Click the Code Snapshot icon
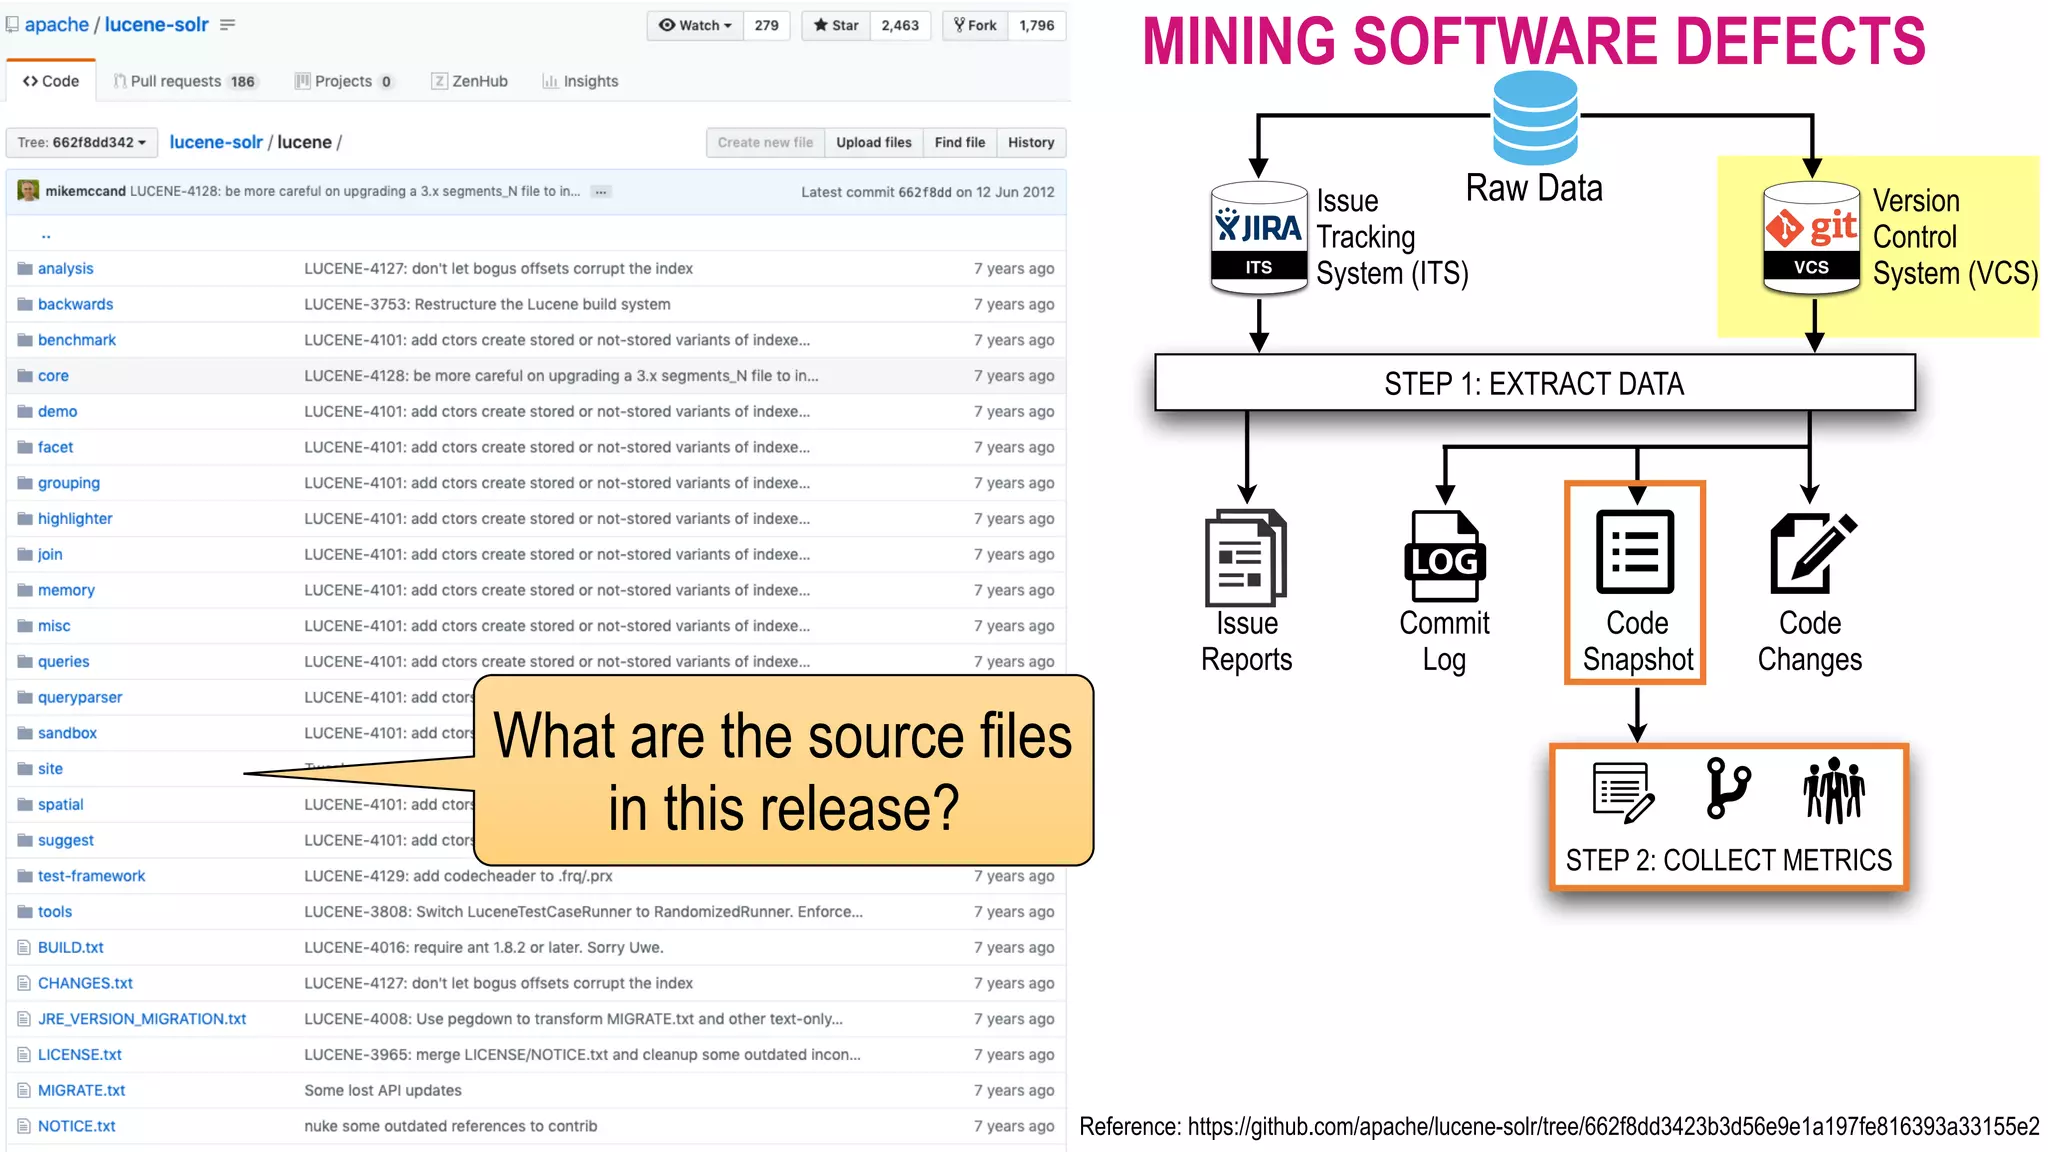Screen dimensions: 2048x1152 point(1636,552)
